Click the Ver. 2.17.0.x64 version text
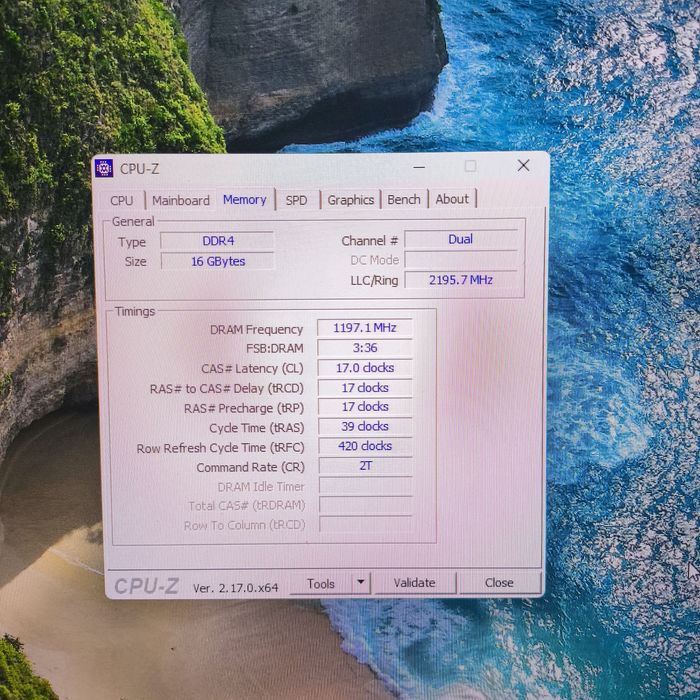Viewport: 700px width, 700px height. click(x=236, y=588)
